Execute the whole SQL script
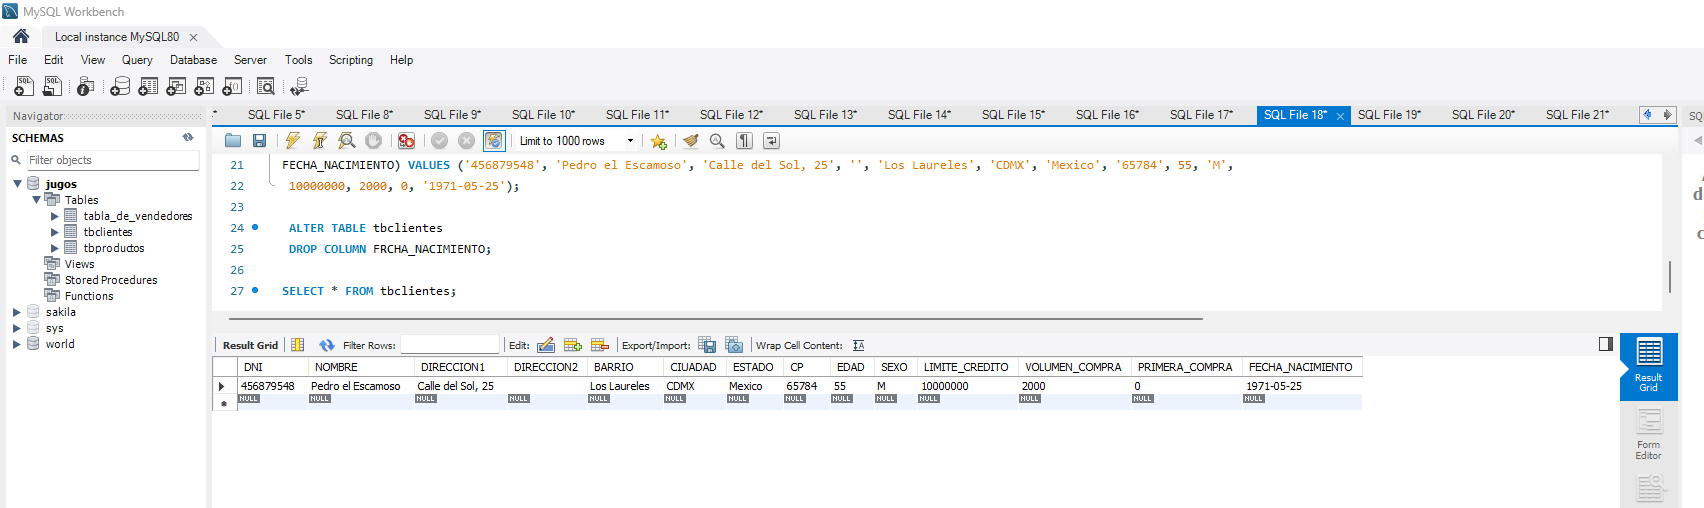This screenshot has width=1704, height=508. click(x=293, y=141)
